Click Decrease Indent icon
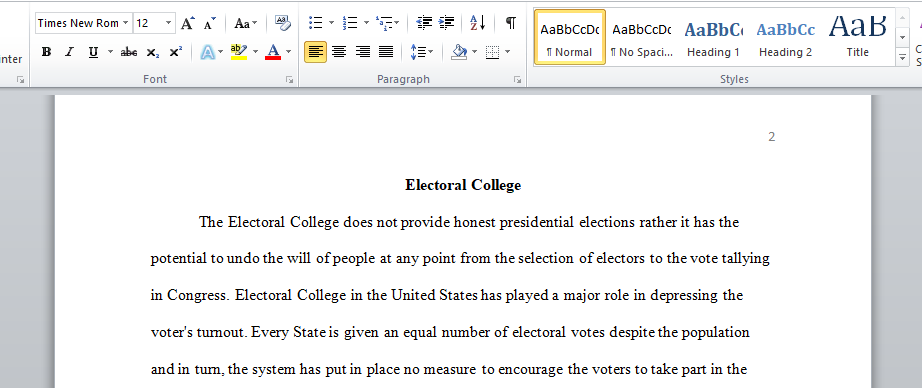The width and height of the screenshot is (922, 388). (424, 23)
